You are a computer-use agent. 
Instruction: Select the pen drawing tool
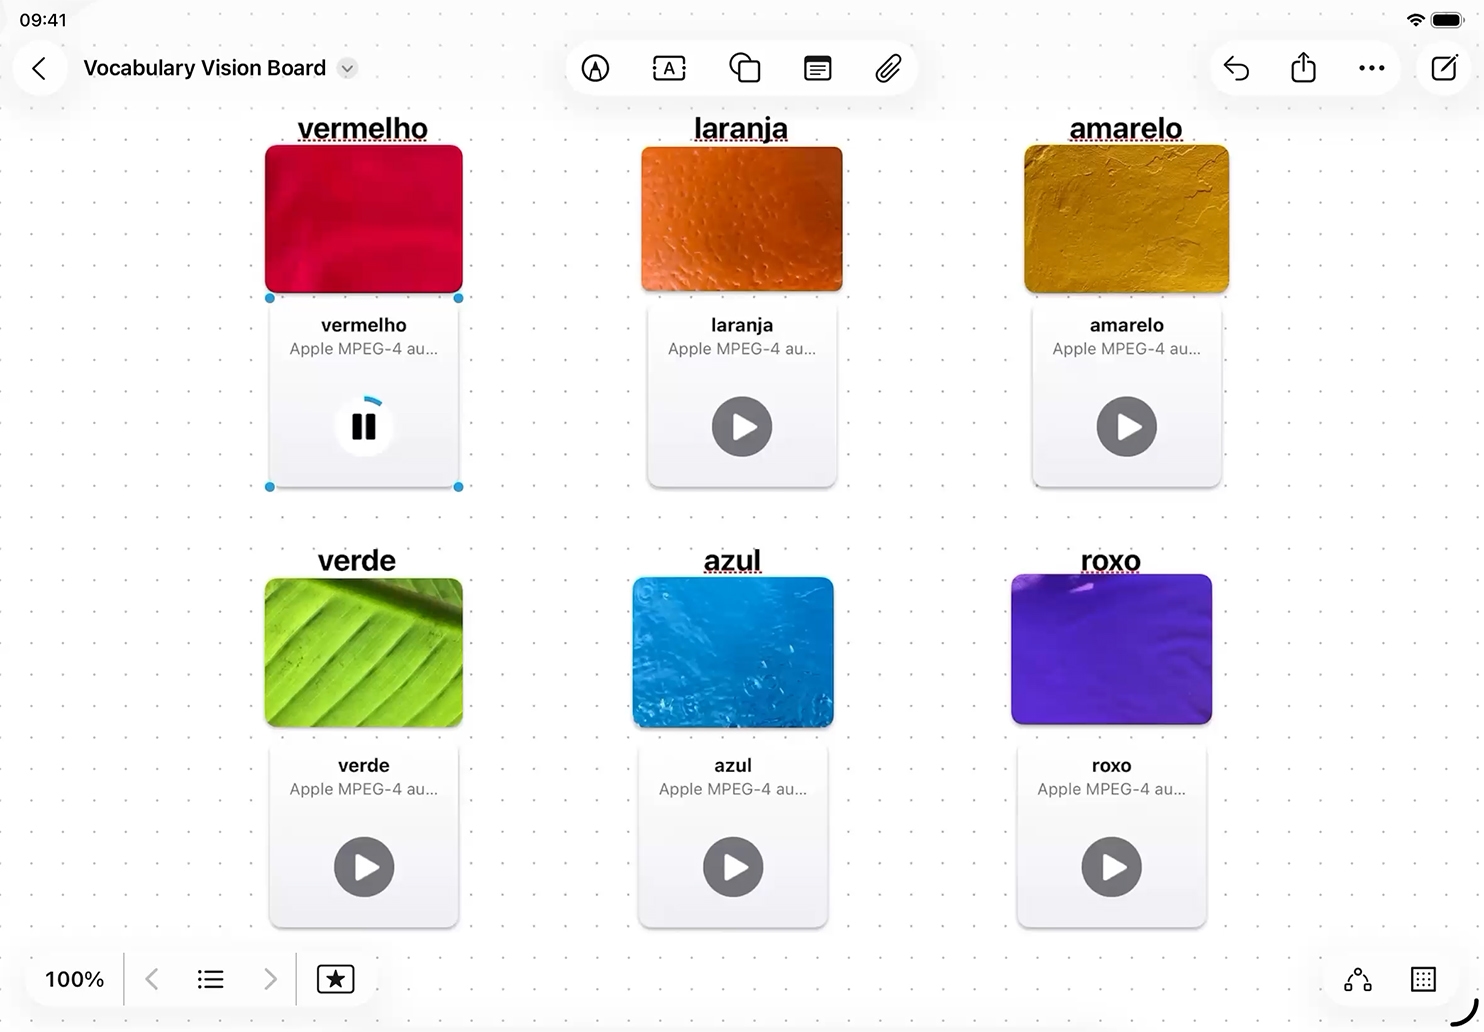pyautogui.click(x=595, y=68)
